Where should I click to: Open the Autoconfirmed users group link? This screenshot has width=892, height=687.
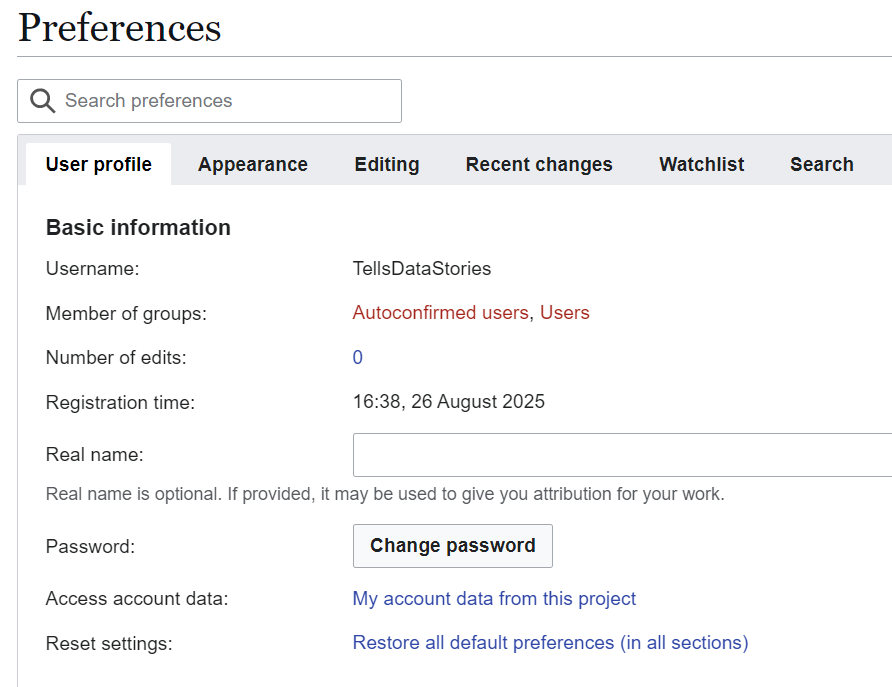(x=440, y=313)
